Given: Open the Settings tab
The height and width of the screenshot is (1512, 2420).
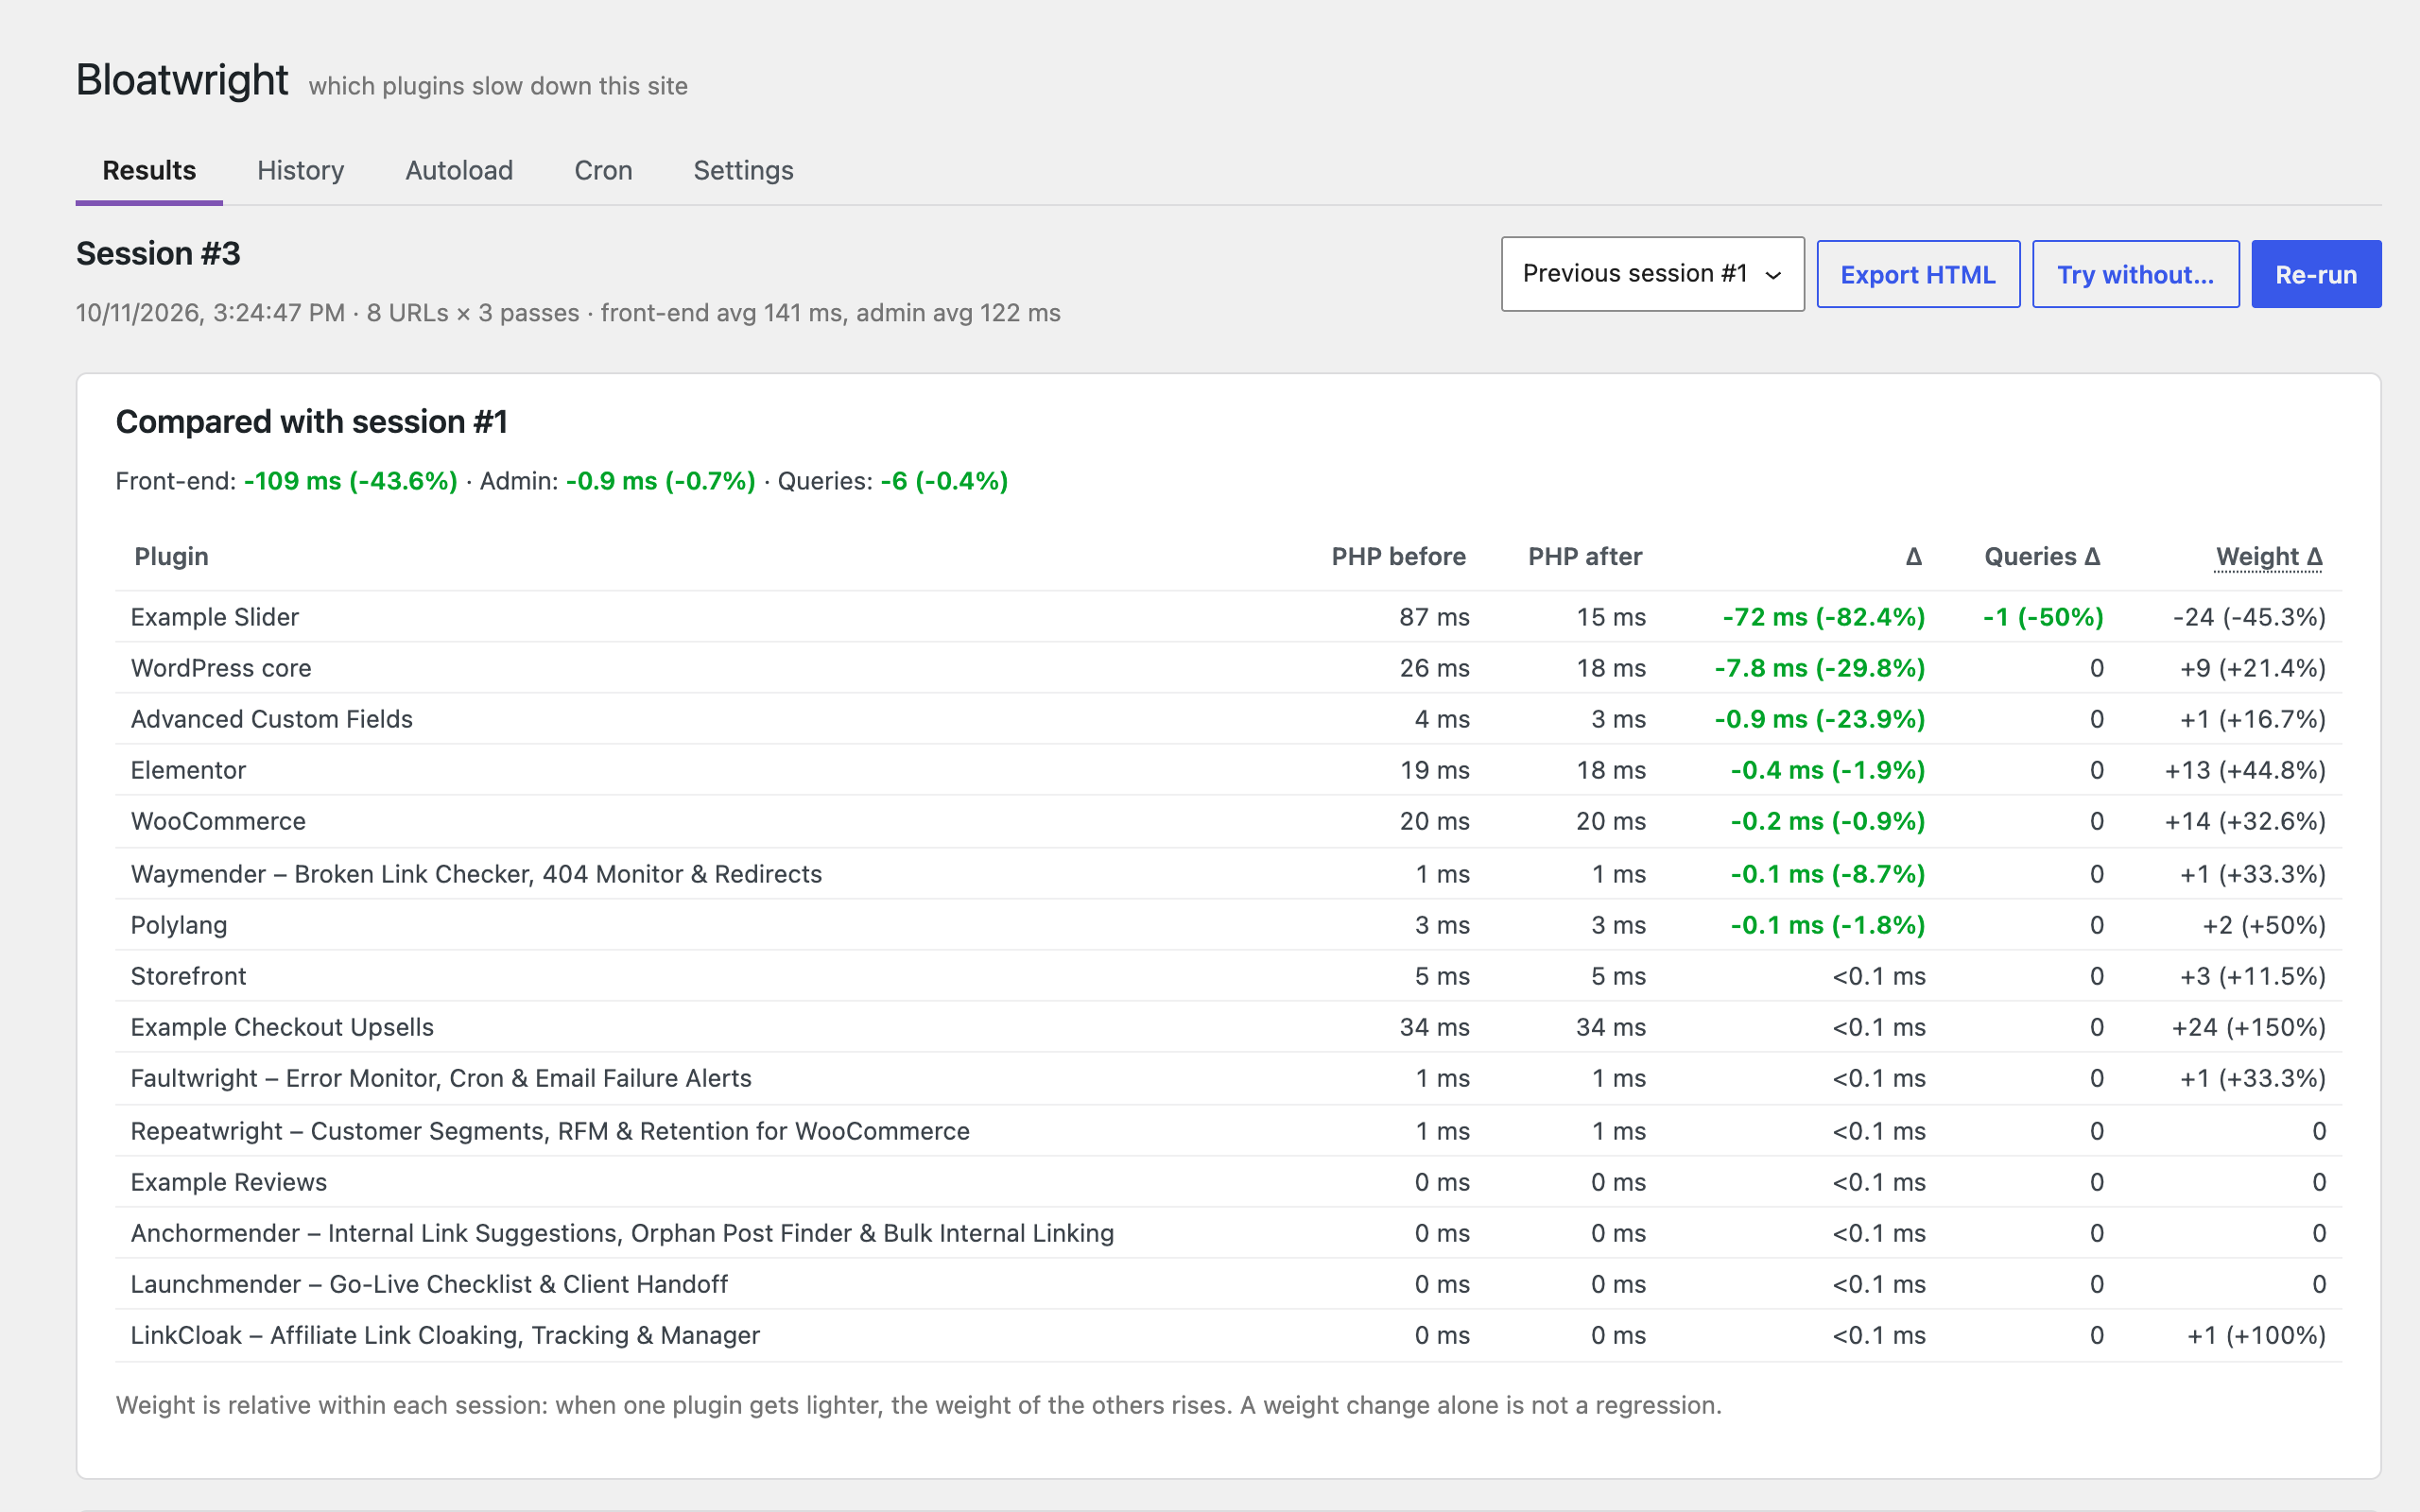Looking at the screenshot, I should tap(743, 170).
